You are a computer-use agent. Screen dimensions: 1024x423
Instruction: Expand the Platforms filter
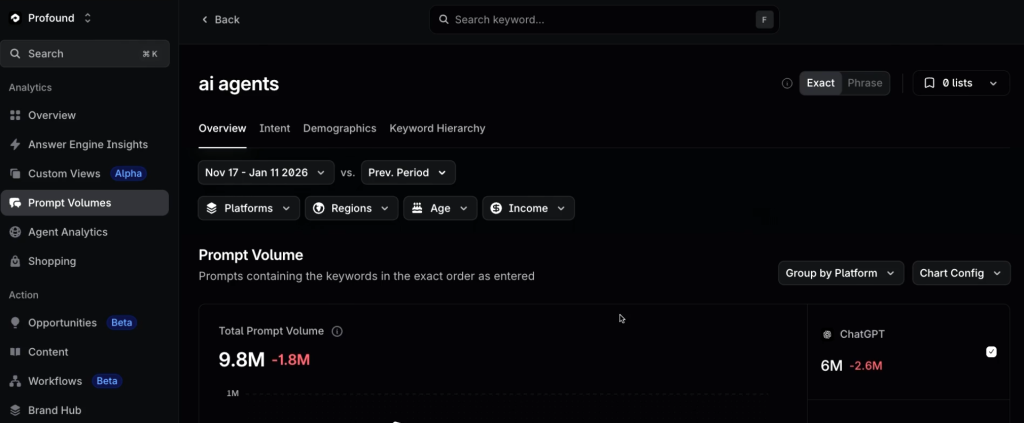point(249,208)
